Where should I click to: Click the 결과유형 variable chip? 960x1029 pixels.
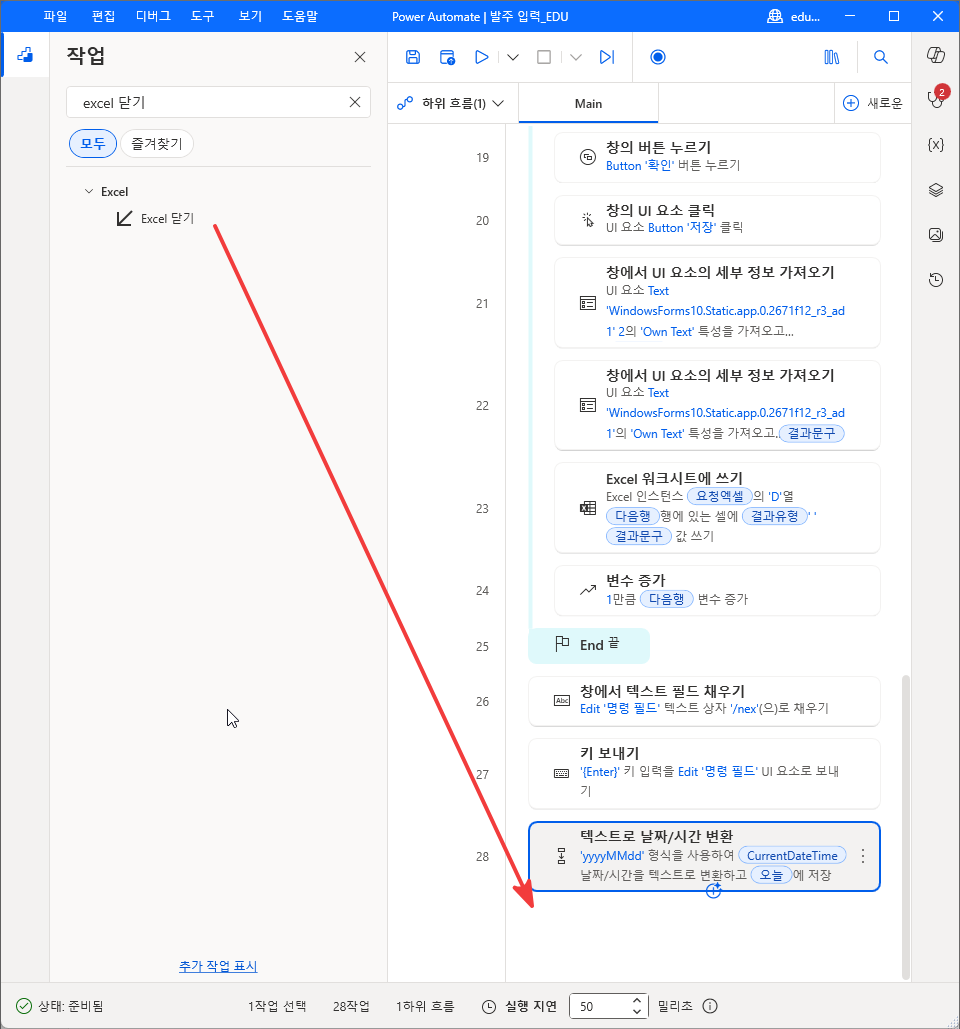click(x=774, y=516)
